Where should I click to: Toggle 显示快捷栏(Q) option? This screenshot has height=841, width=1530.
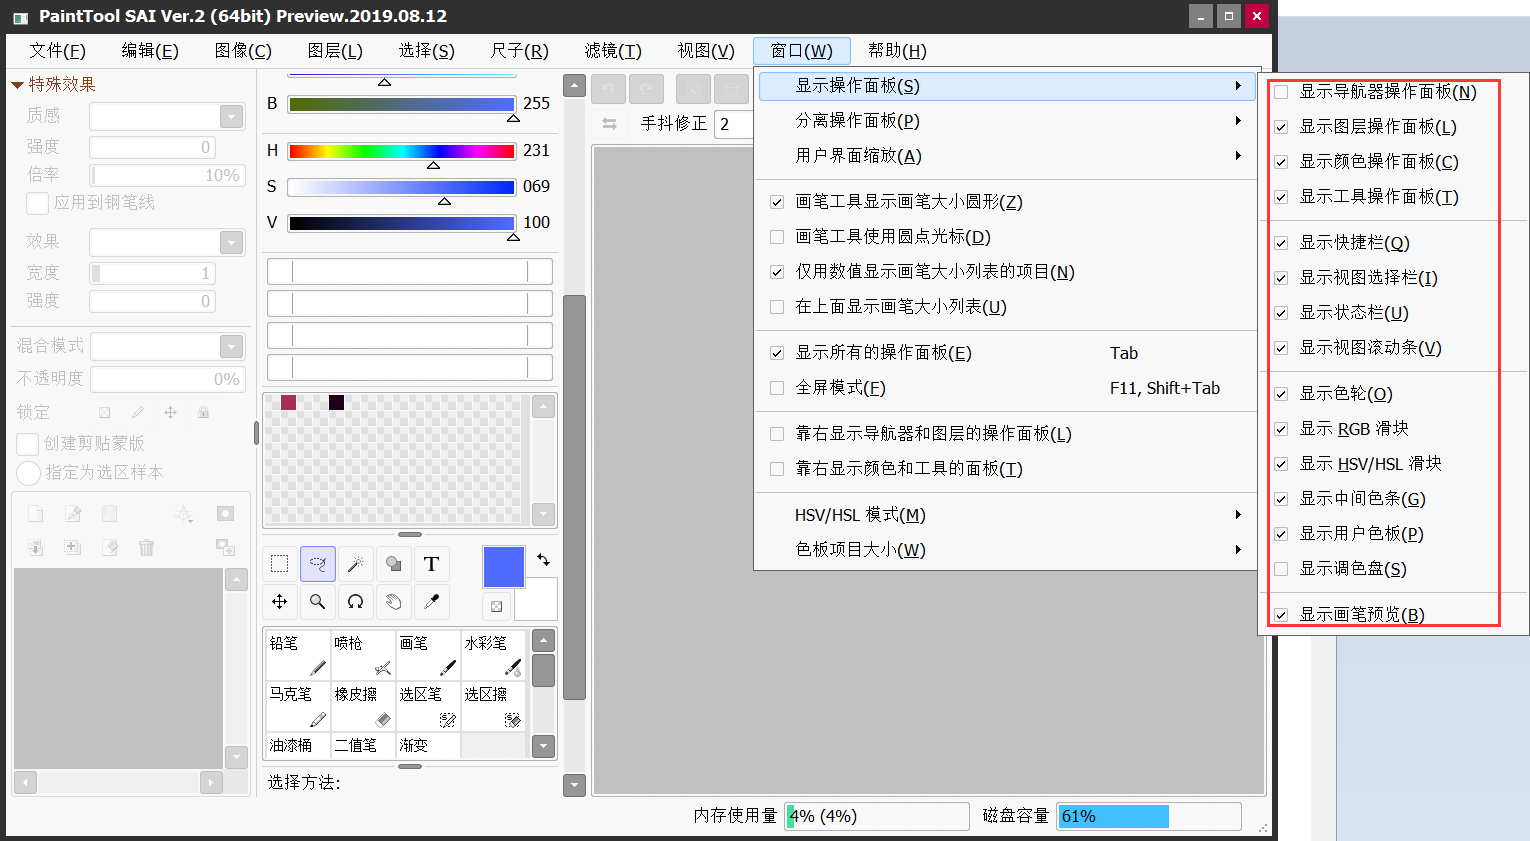pyautogui.click(x=1281, y=243)
